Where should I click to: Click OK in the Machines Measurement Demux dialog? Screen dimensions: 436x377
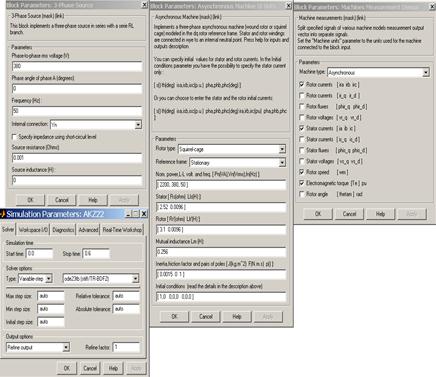pos(318,214)
